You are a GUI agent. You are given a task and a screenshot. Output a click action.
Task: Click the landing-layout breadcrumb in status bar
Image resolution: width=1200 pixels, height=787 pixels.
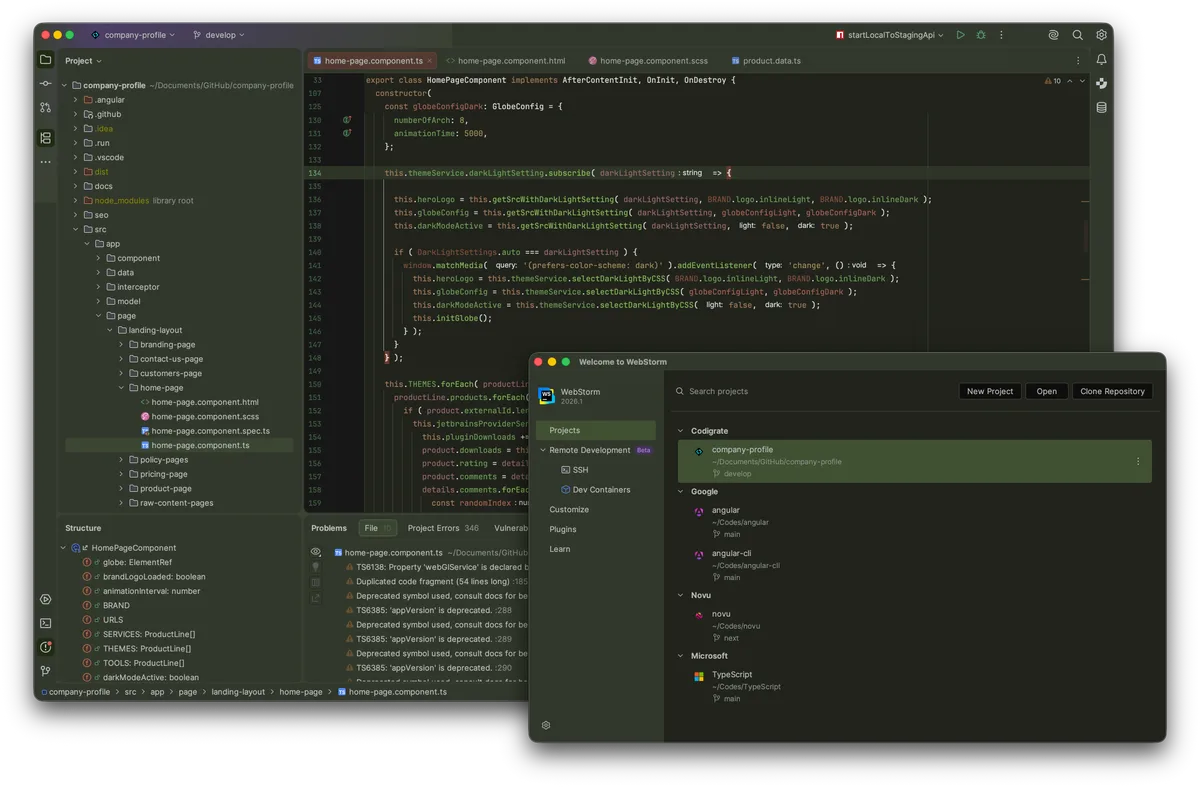coord(238,692)
